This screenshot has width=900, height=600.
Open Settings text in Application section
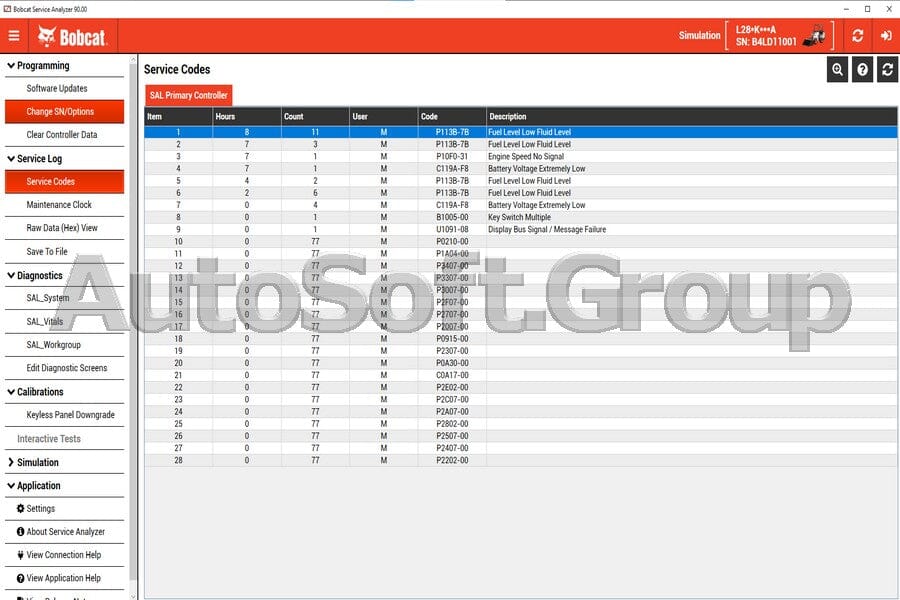pos(41,509)
